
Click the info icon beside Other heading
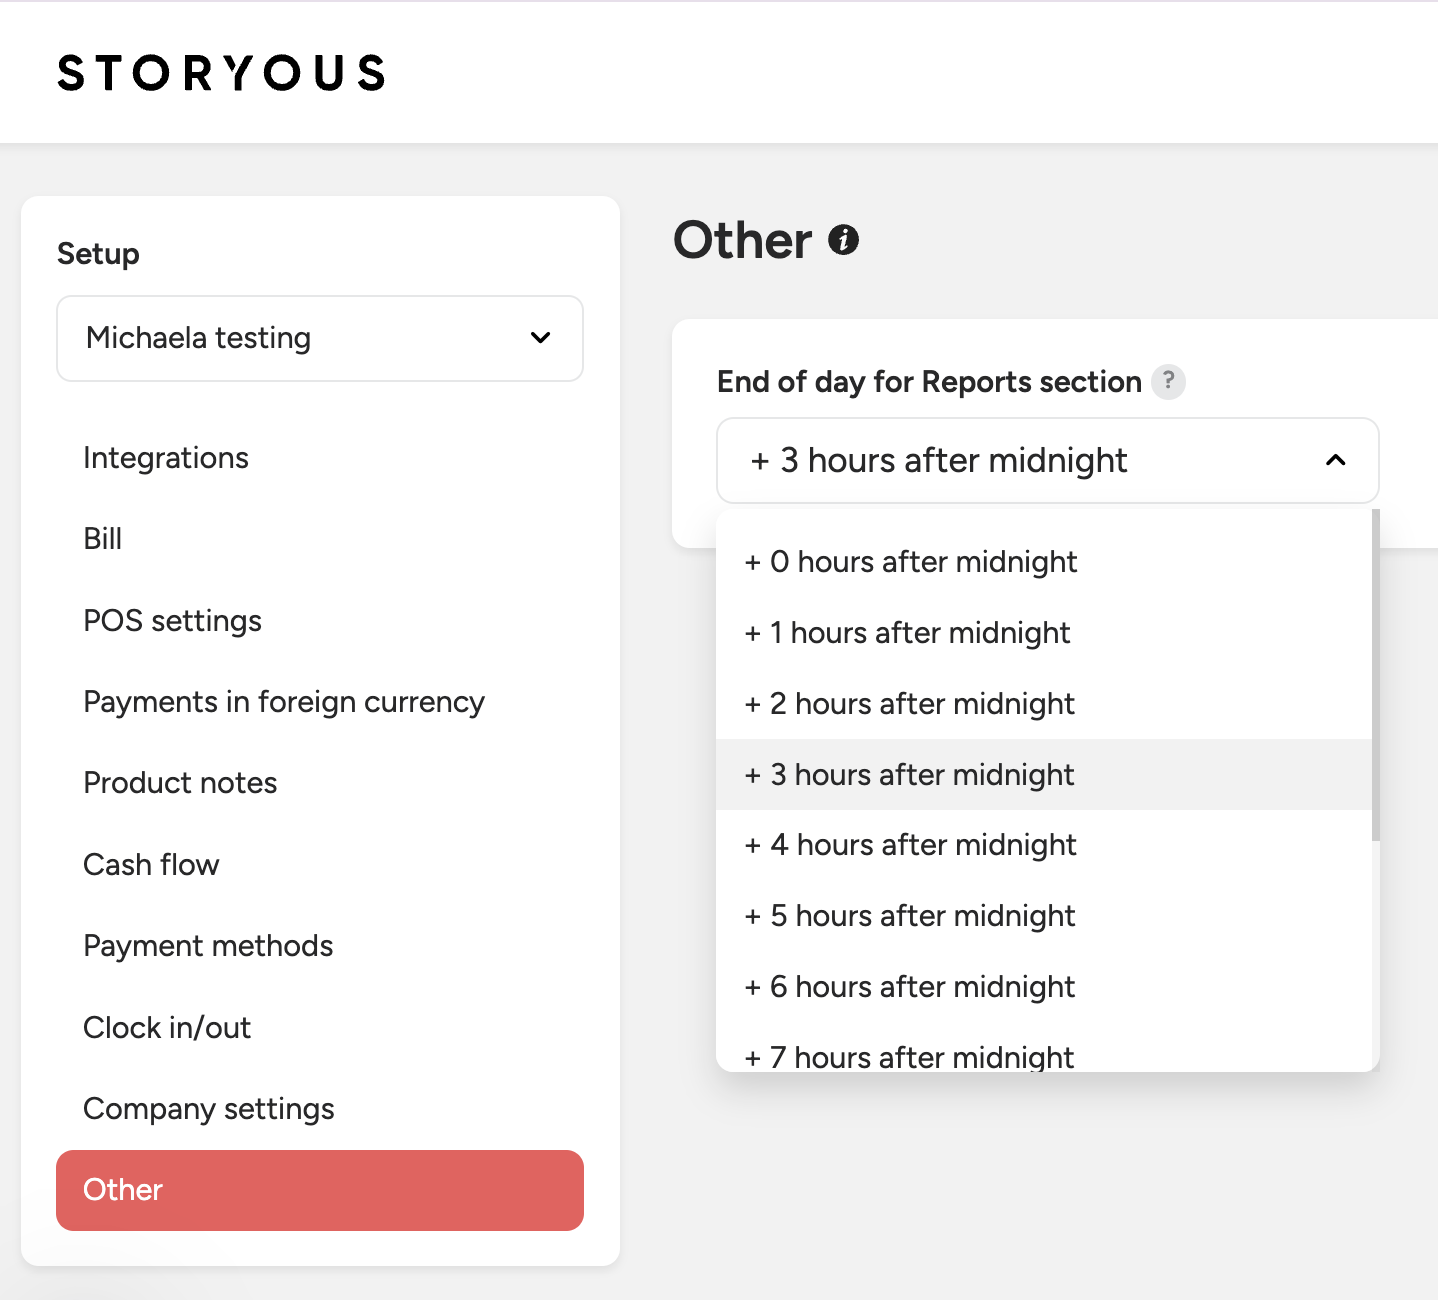(x=843, y=240)
